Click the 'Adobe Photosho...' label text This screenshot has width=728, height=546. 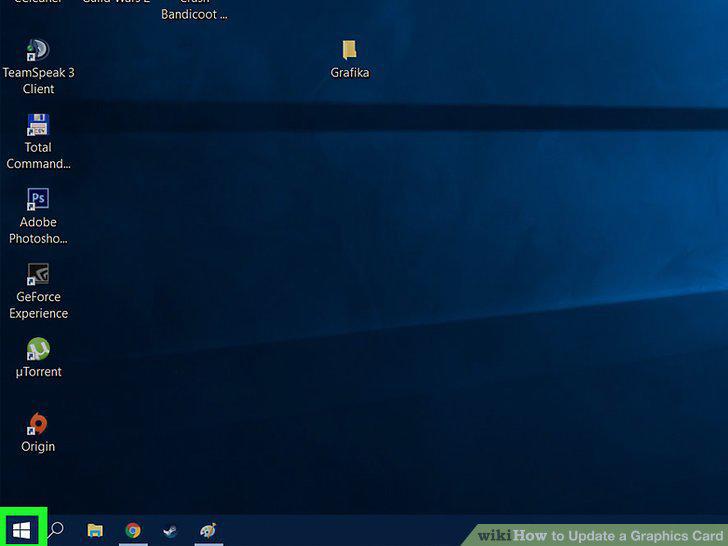[x=38, y=230]
